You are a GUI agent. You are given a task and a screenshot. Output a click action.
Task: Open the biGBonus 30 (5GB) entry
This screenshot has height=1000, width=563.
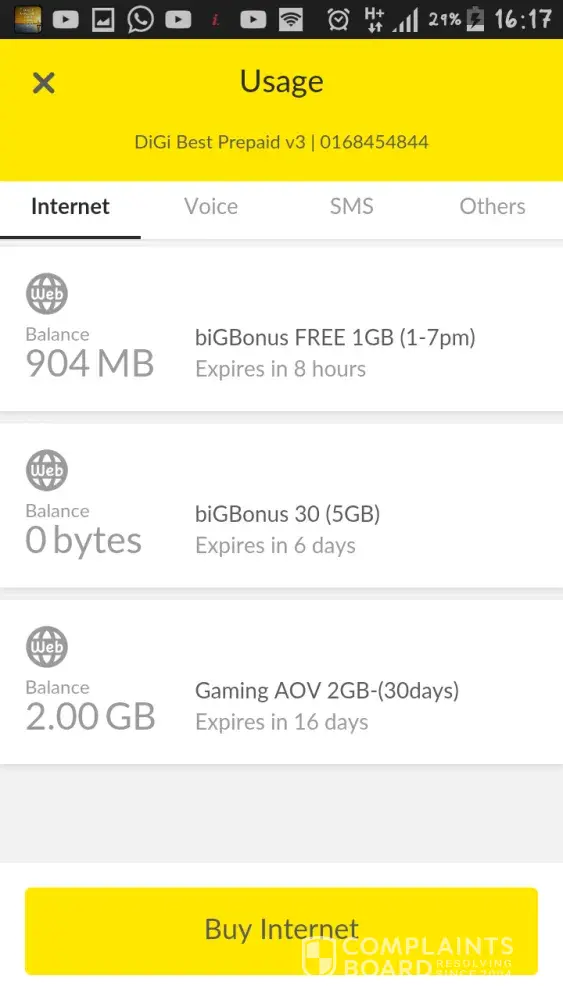point(281,506)
